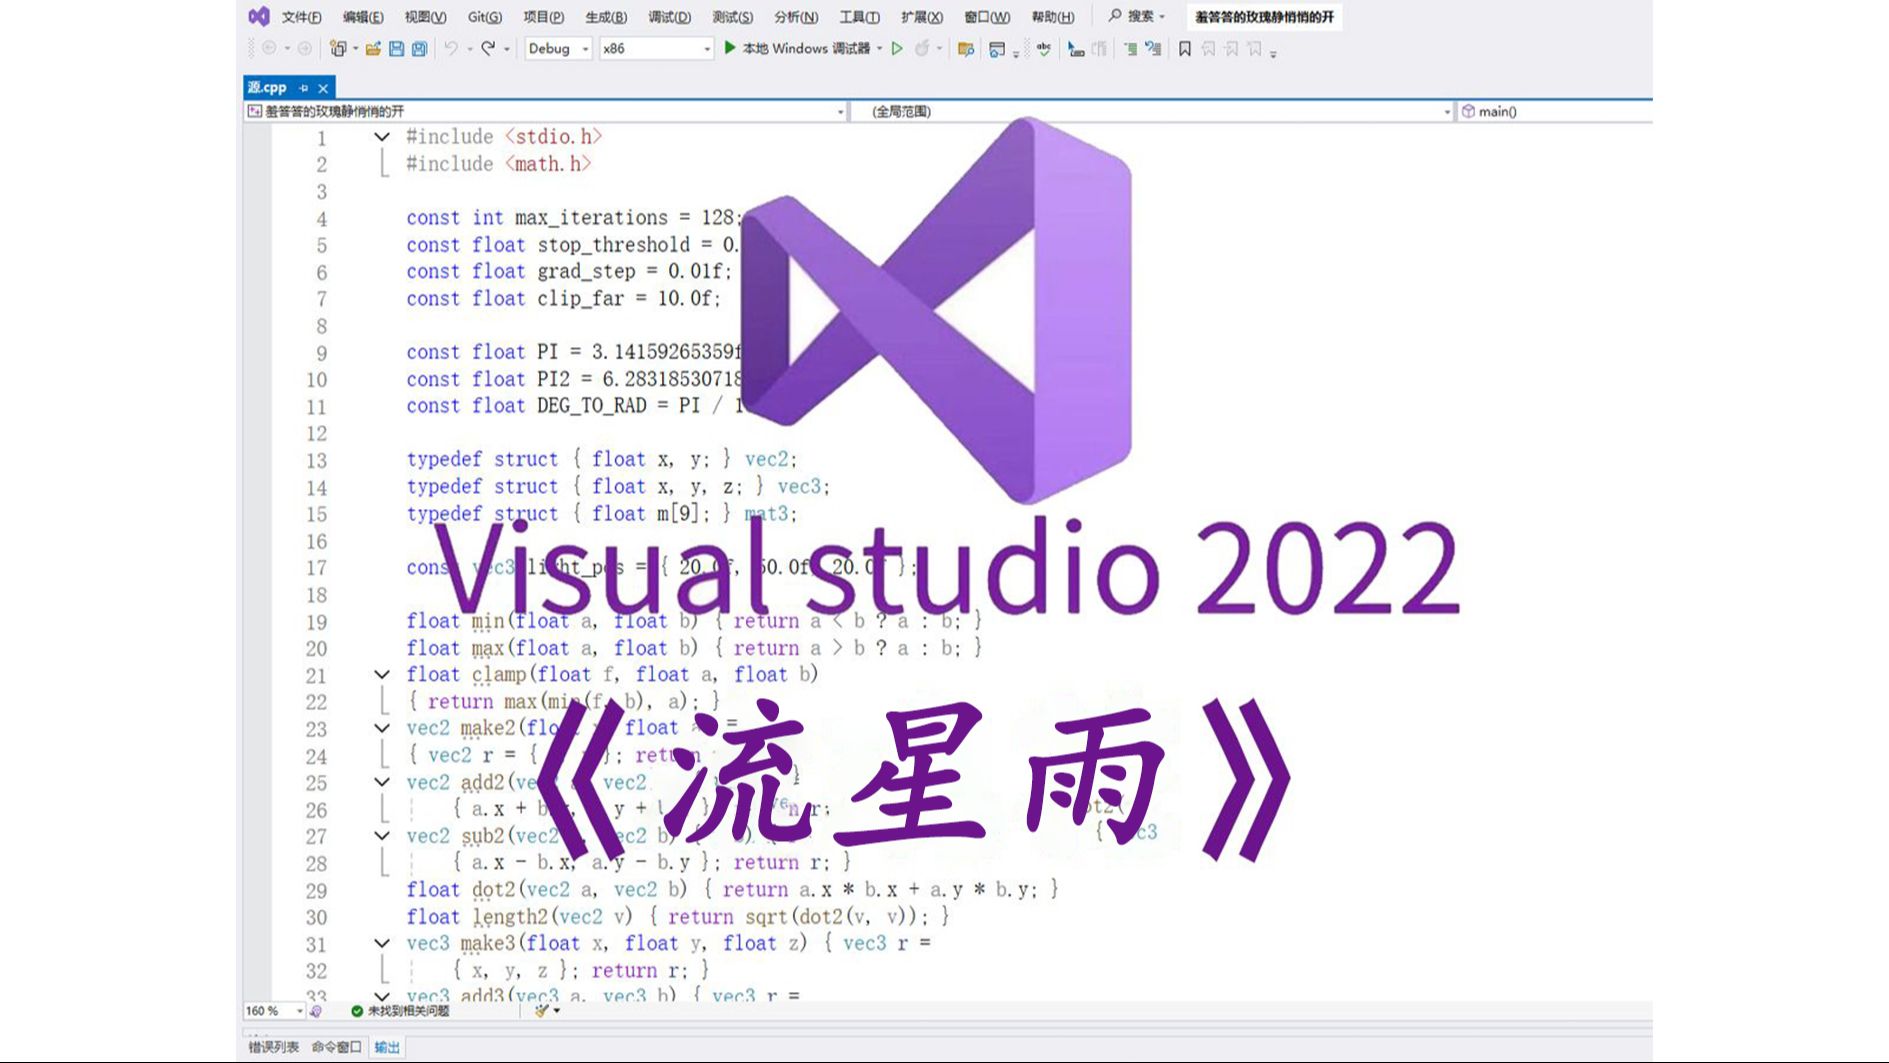Screen dimensions: 1889x1063
Task: Close the 源.cpp tab
Action: point(323,88)
